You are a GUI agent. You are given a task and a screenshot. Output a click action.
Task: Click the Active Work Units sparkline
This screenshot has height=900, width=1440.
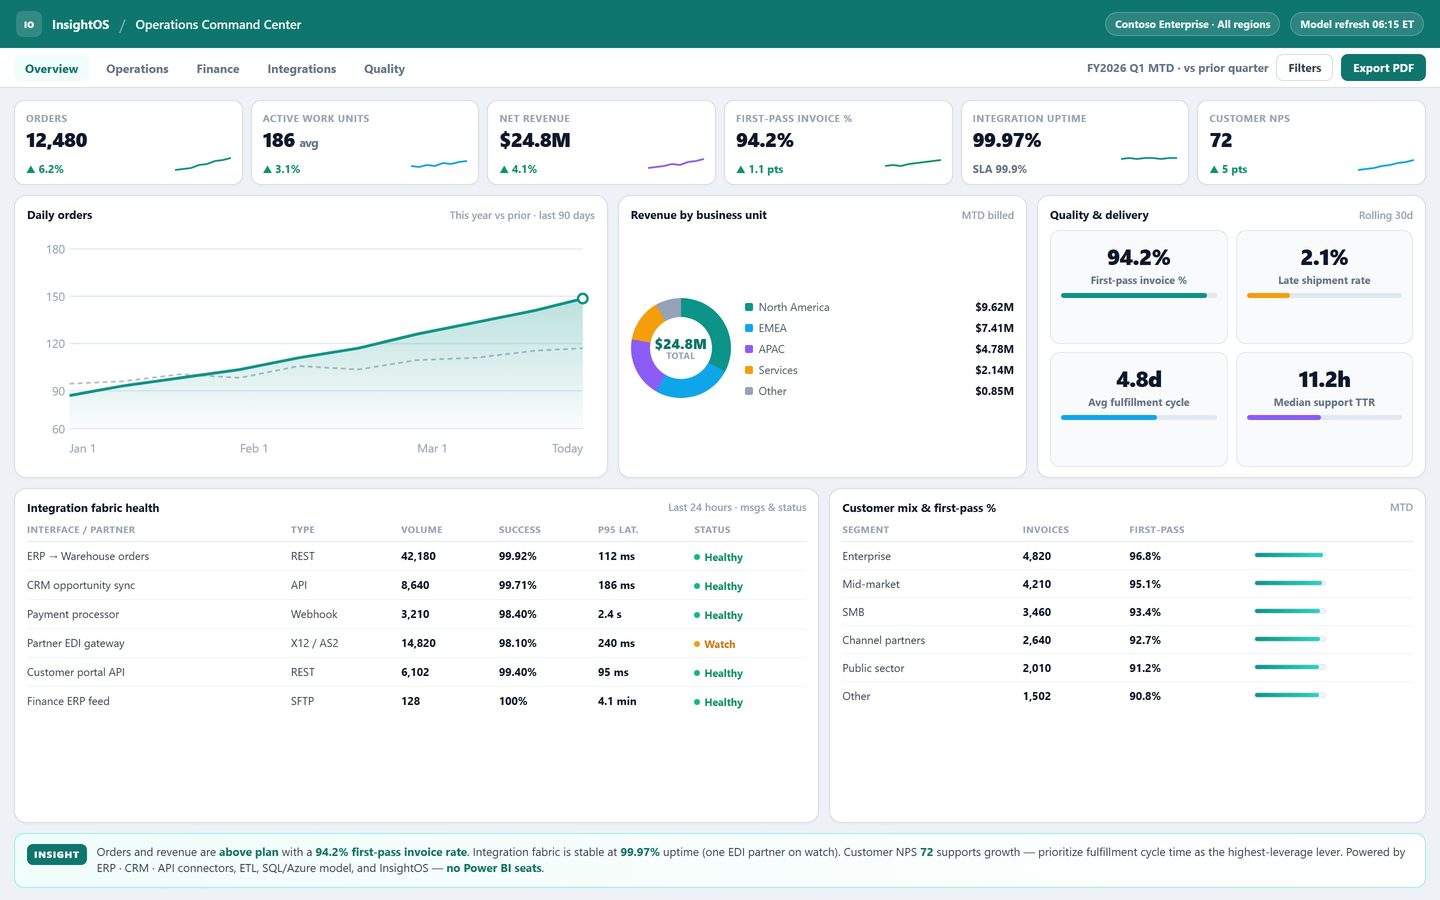(439, 164)
